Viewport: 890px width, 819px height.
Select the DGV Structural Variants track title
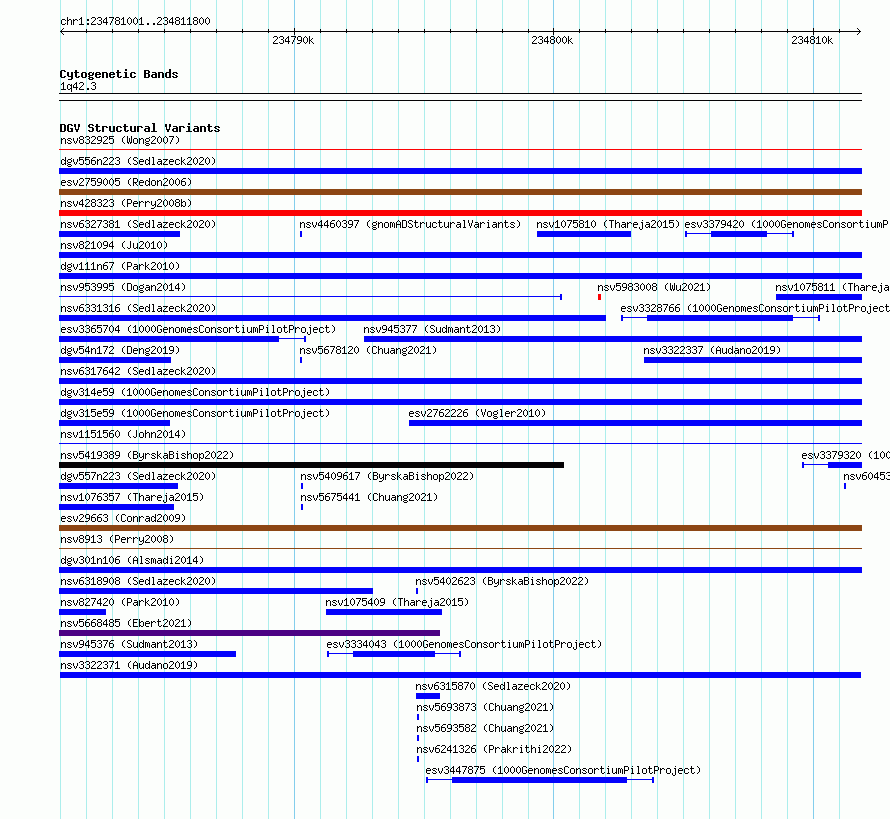[x=140, y=128]
